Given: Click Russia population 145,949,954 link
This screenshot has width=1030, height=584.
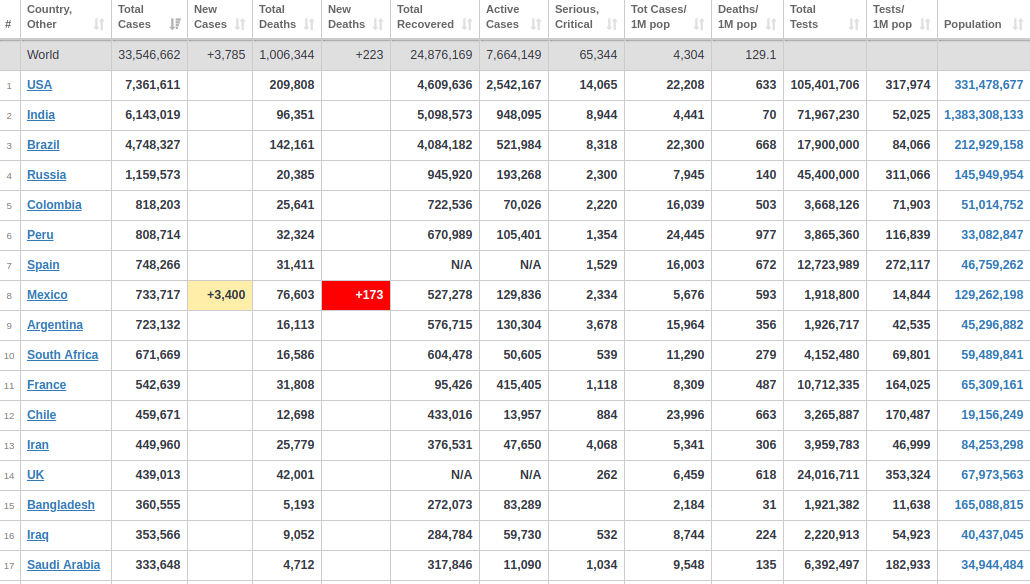Looking at the screenshot, I should pos(989,175).
